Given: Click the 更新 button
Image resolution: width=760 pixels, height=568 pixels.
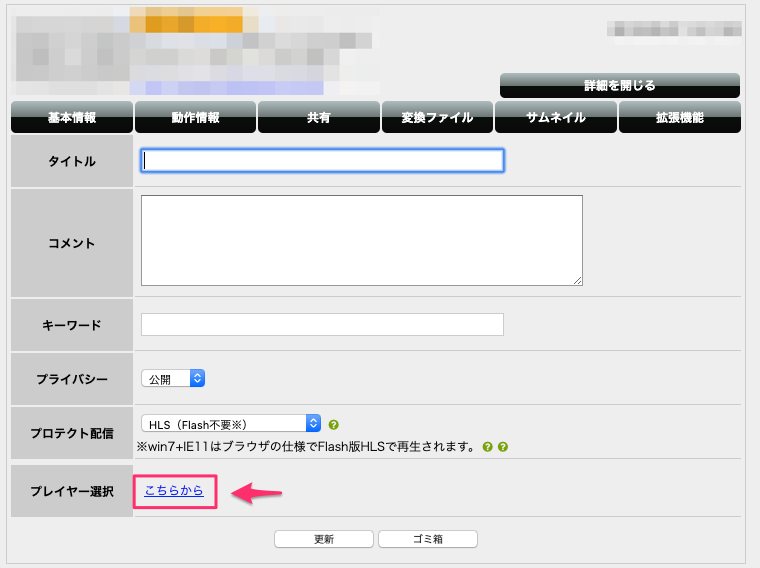Looking at the screenshot, I should pos(323,539).
